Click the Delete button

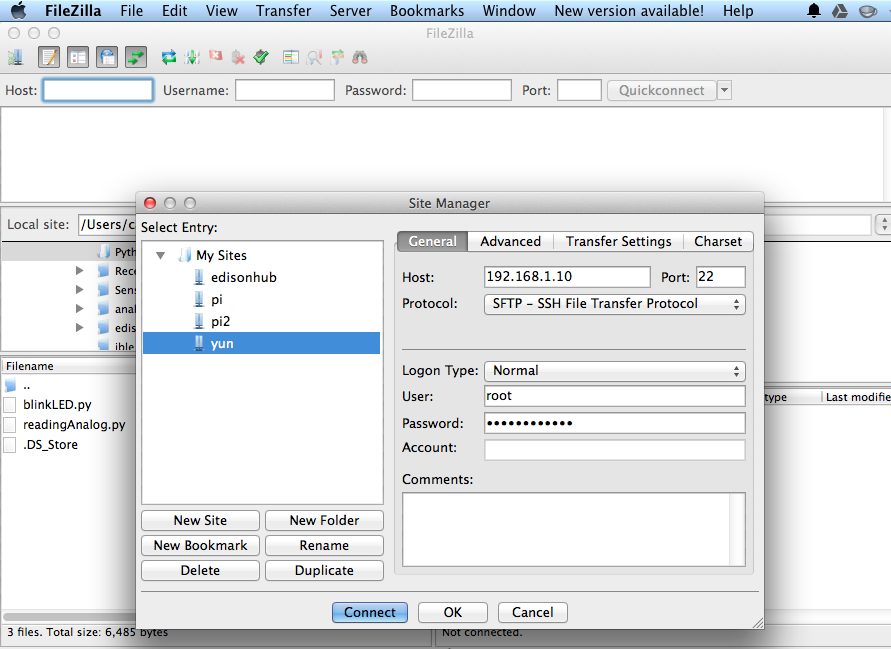pos(200,571)
